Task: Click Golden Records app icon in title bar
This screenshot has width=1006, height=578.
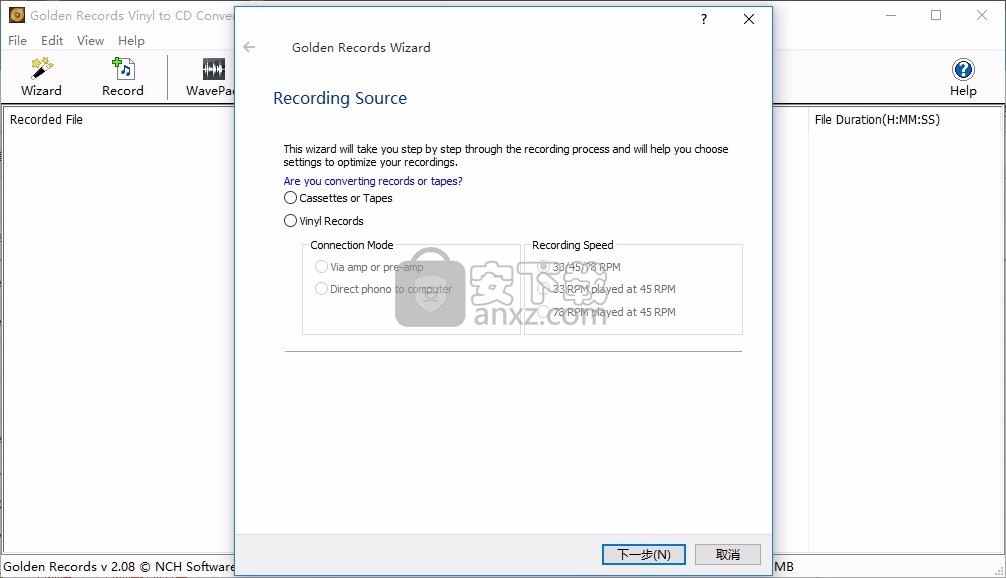Action: pos(17,15)
